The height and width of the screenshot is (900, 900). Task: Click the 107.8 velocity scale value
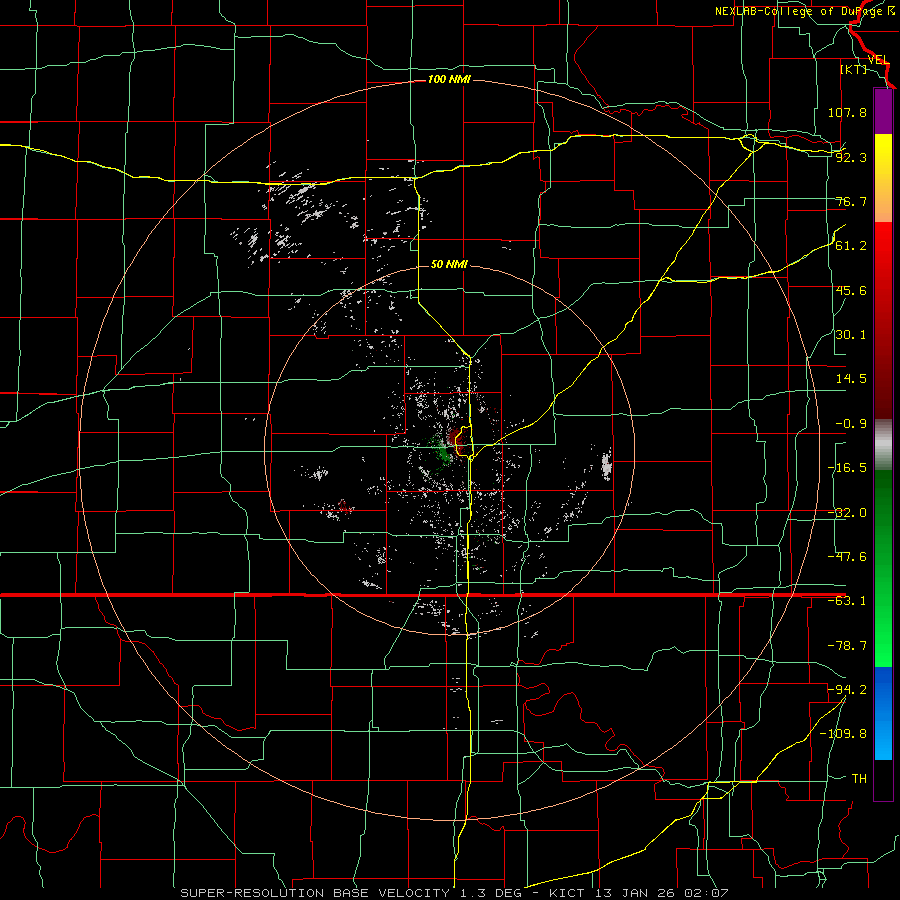click(x=847, y=112)
